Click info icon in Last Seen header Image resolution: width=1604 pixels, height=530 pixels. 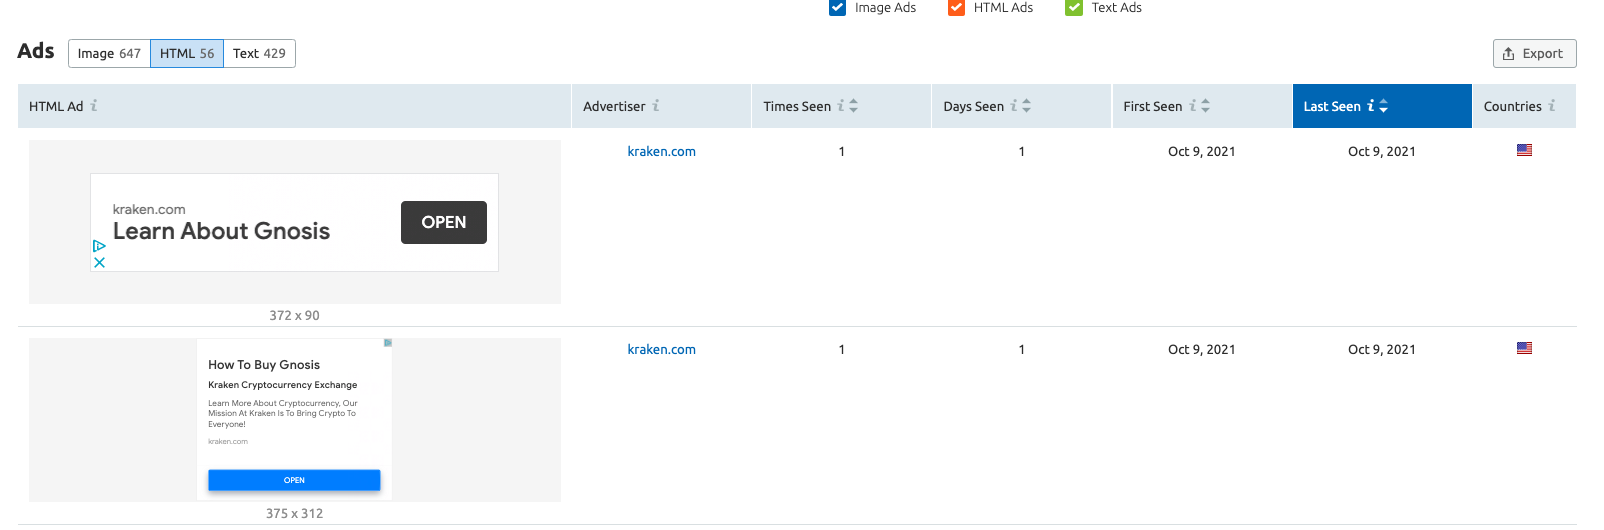pos(1371,105)
